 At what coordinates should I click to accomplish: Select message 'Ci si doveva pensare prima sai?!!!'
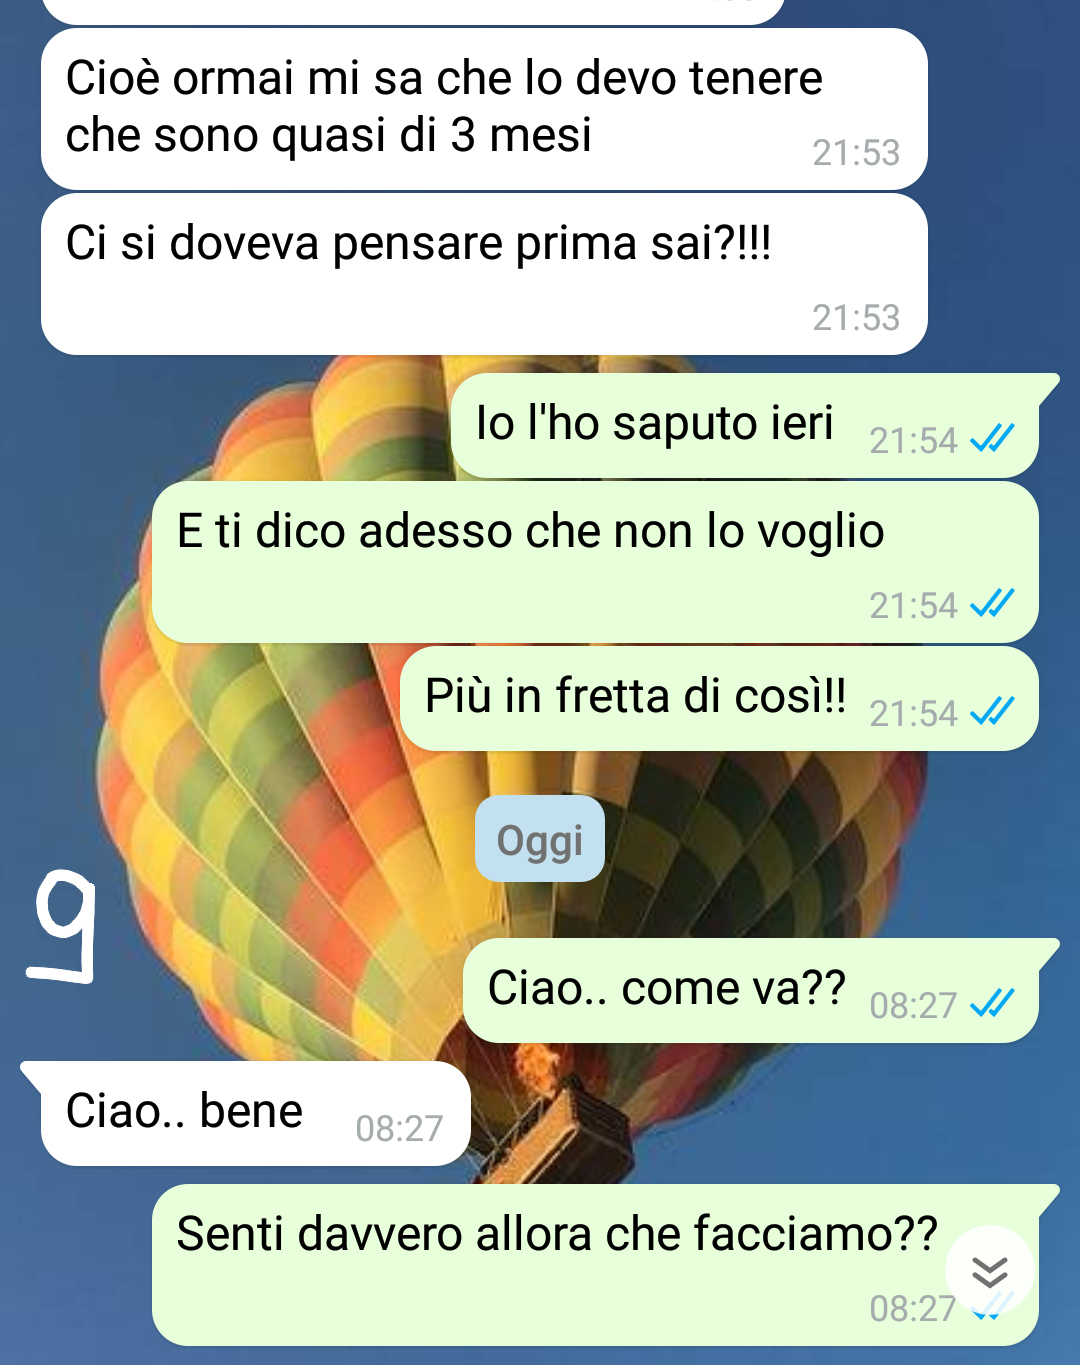[x=484, y=274]
